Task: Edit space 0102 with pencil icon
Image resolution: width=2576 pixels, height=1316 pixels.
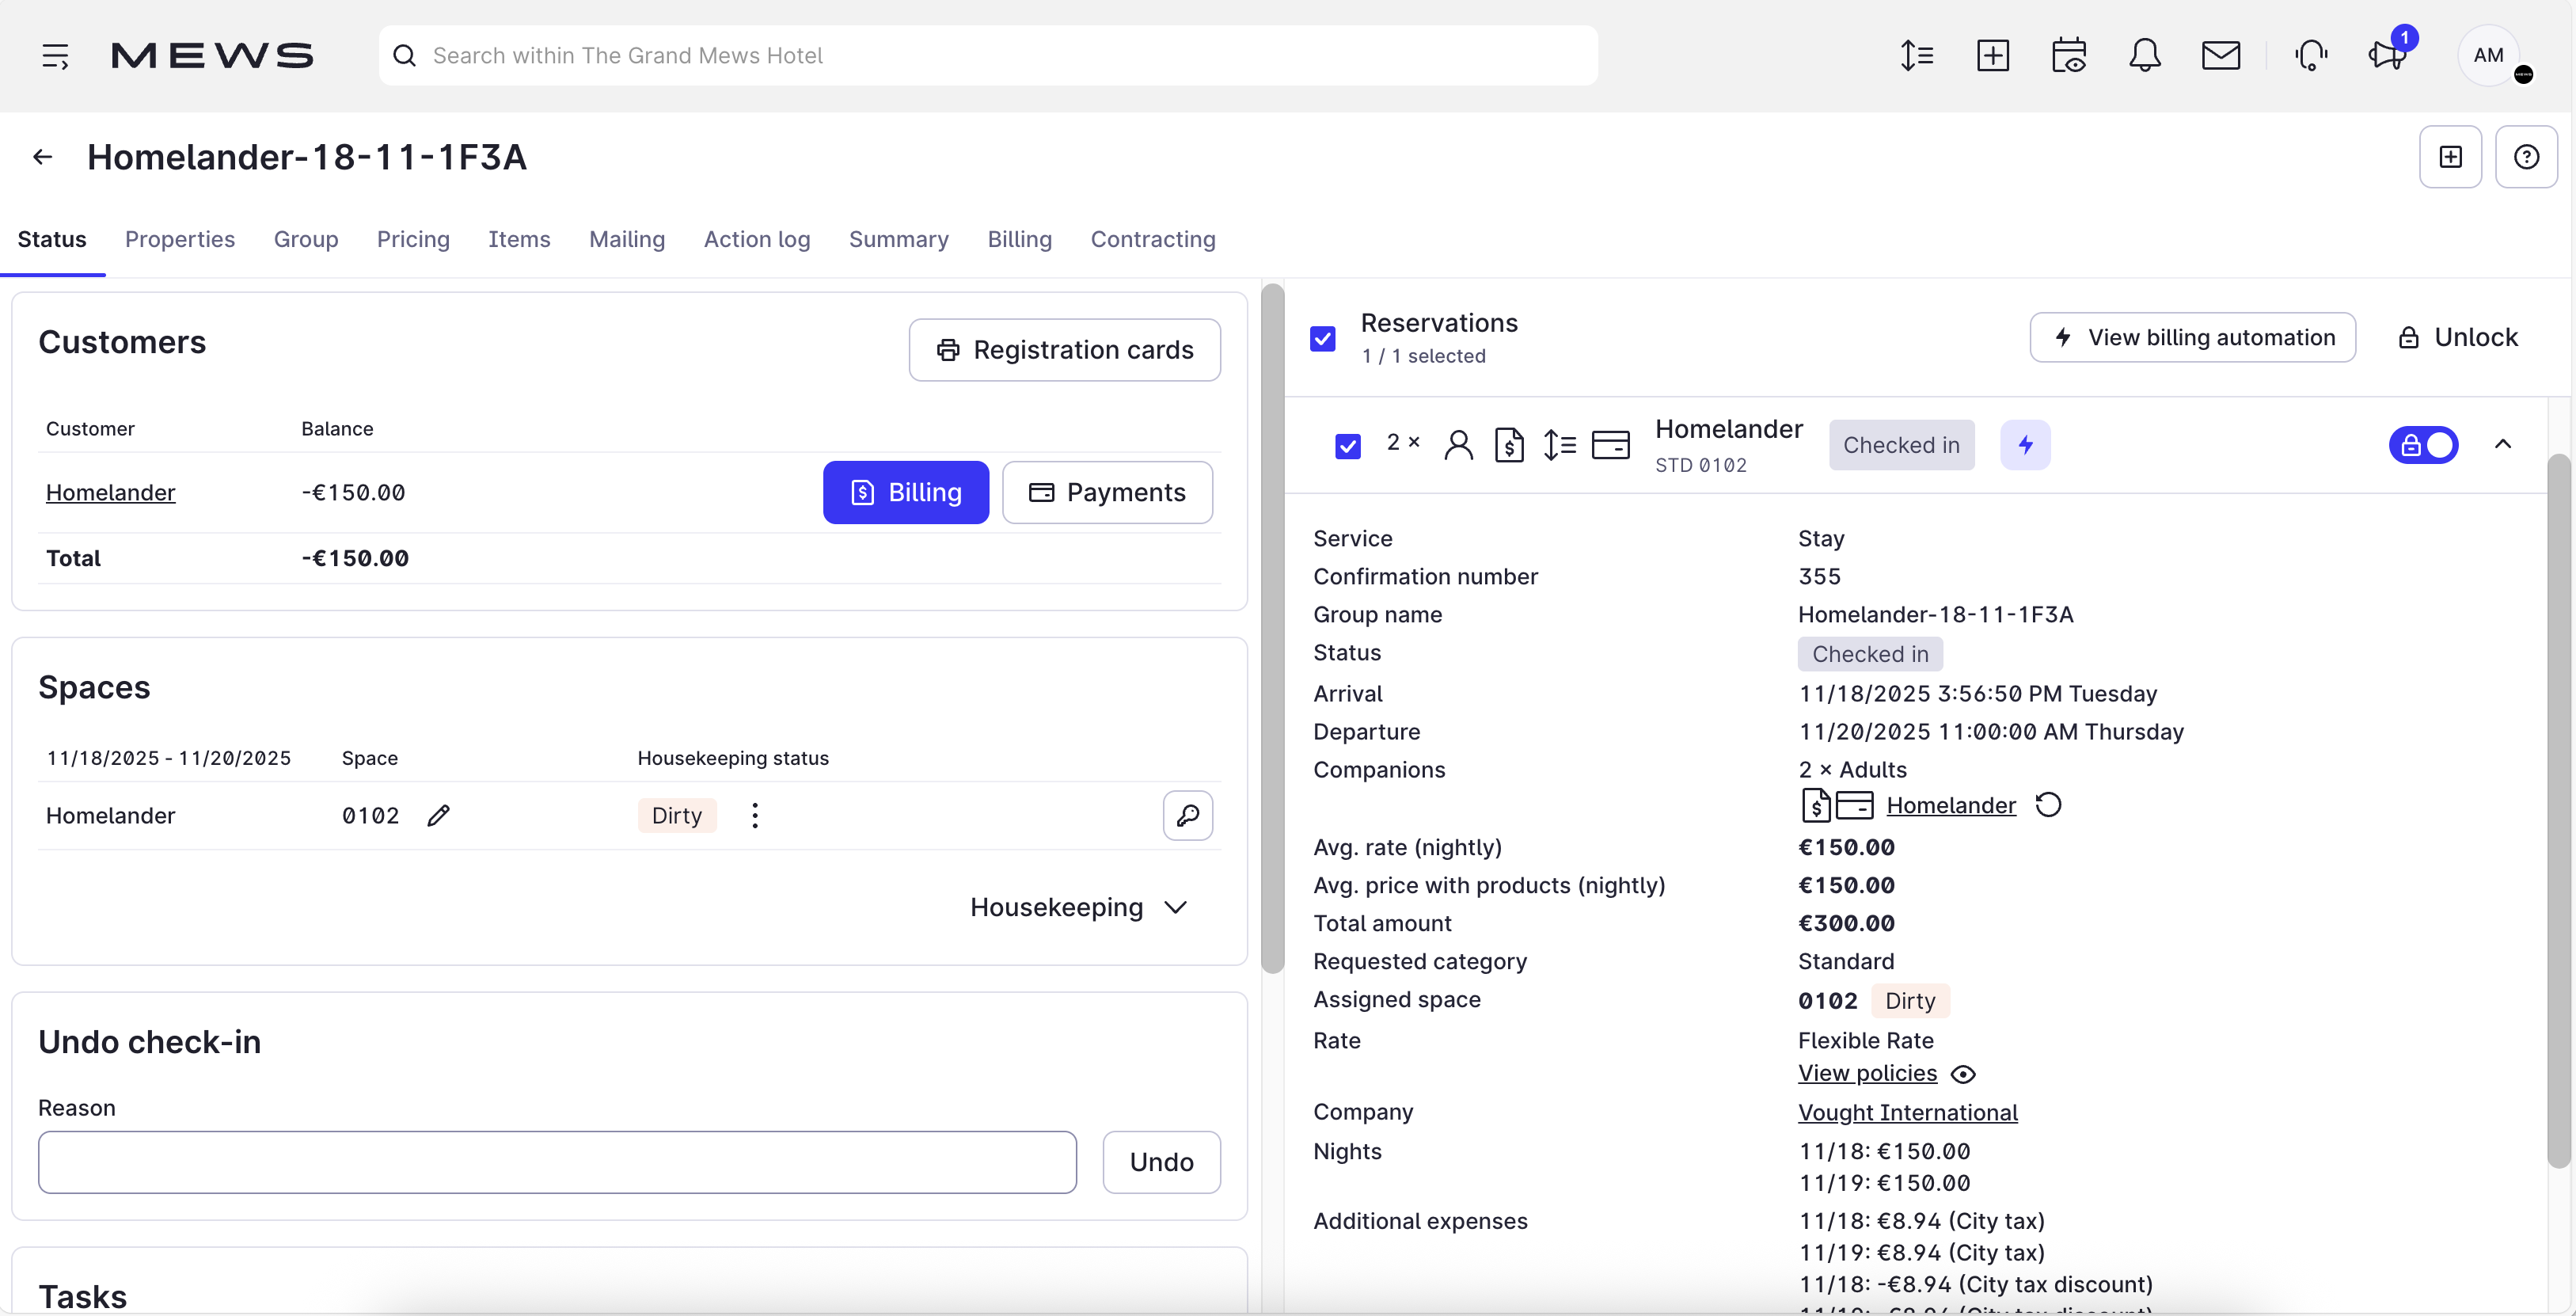Action: coord(438,816)
